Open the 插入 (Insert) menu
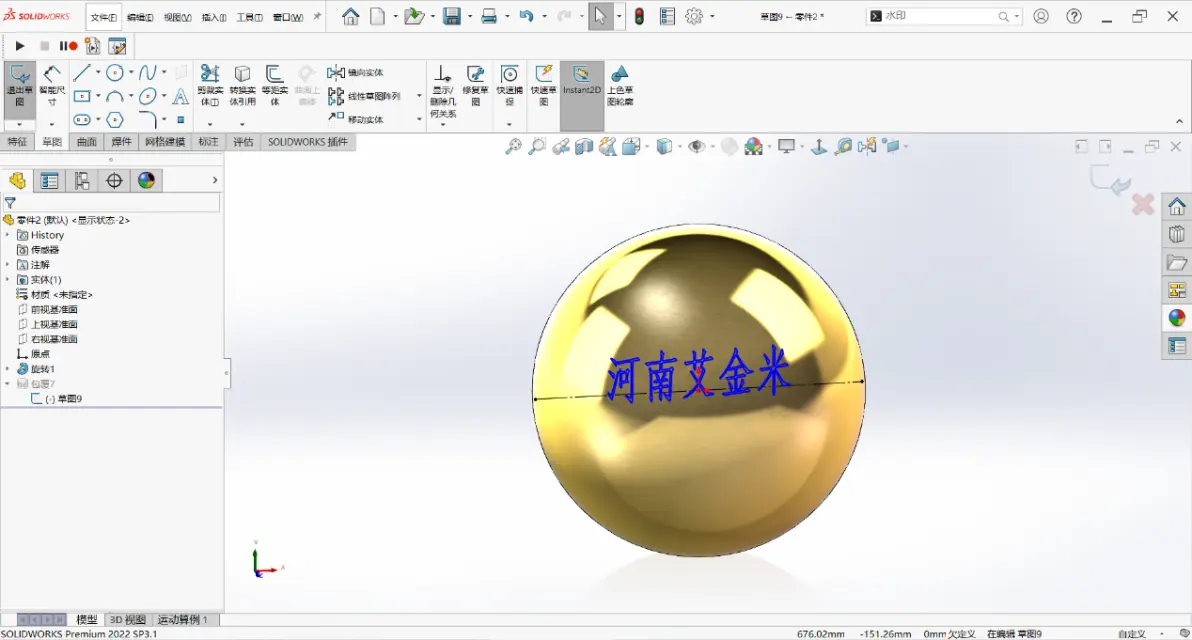 (x=214, y=17)
